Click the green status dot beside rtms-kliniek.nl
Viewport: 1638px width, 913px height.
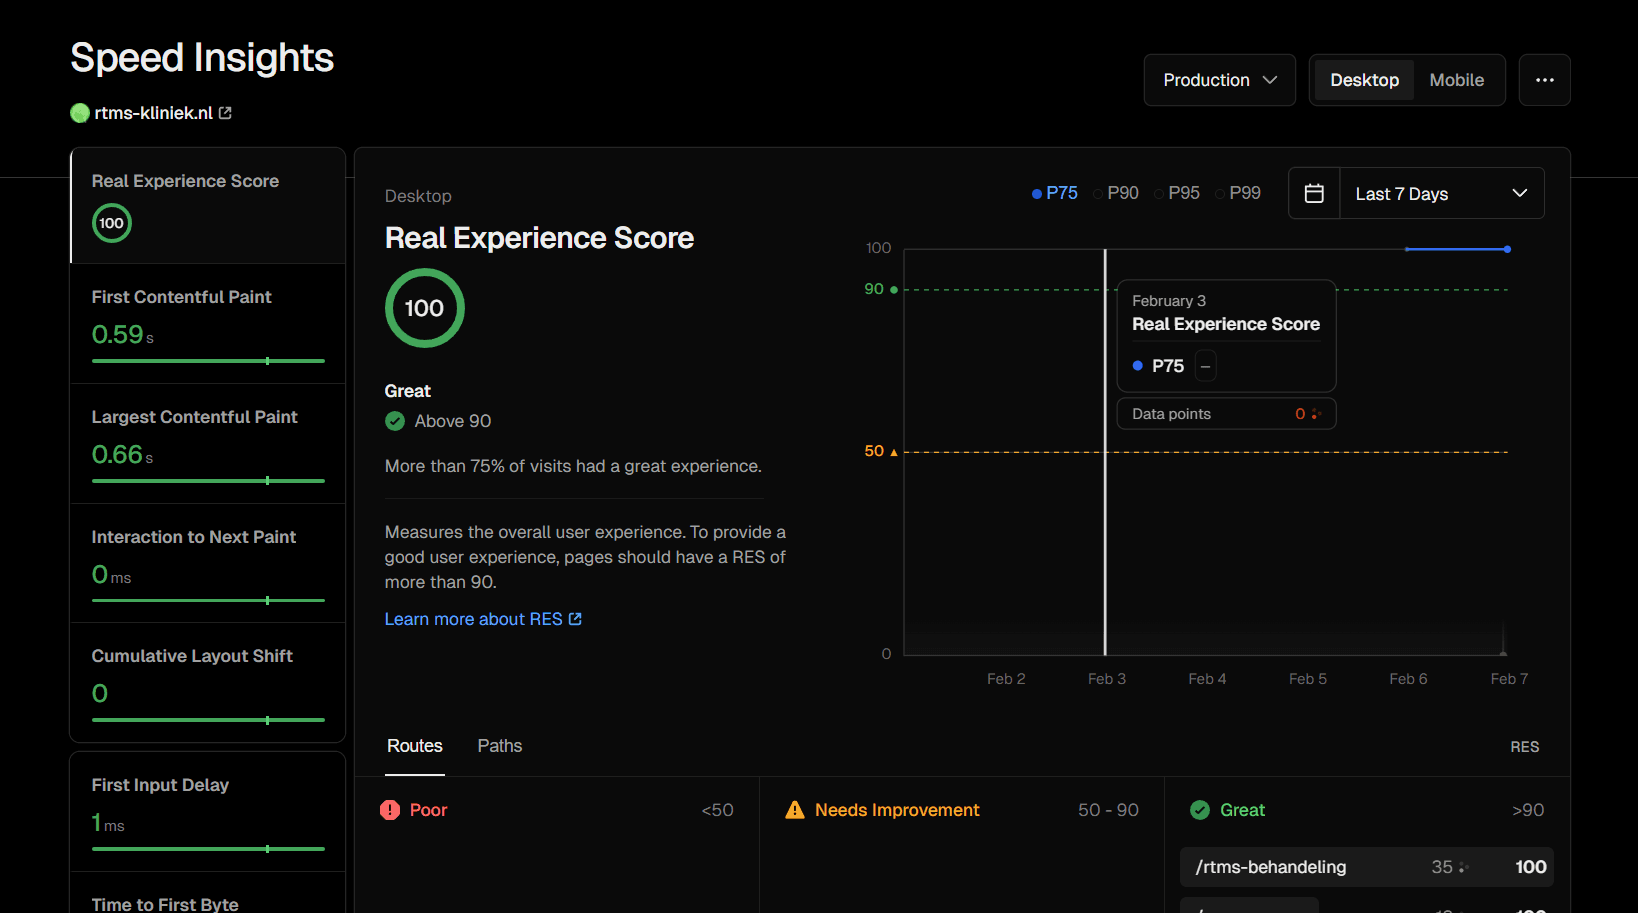[80, 113]
